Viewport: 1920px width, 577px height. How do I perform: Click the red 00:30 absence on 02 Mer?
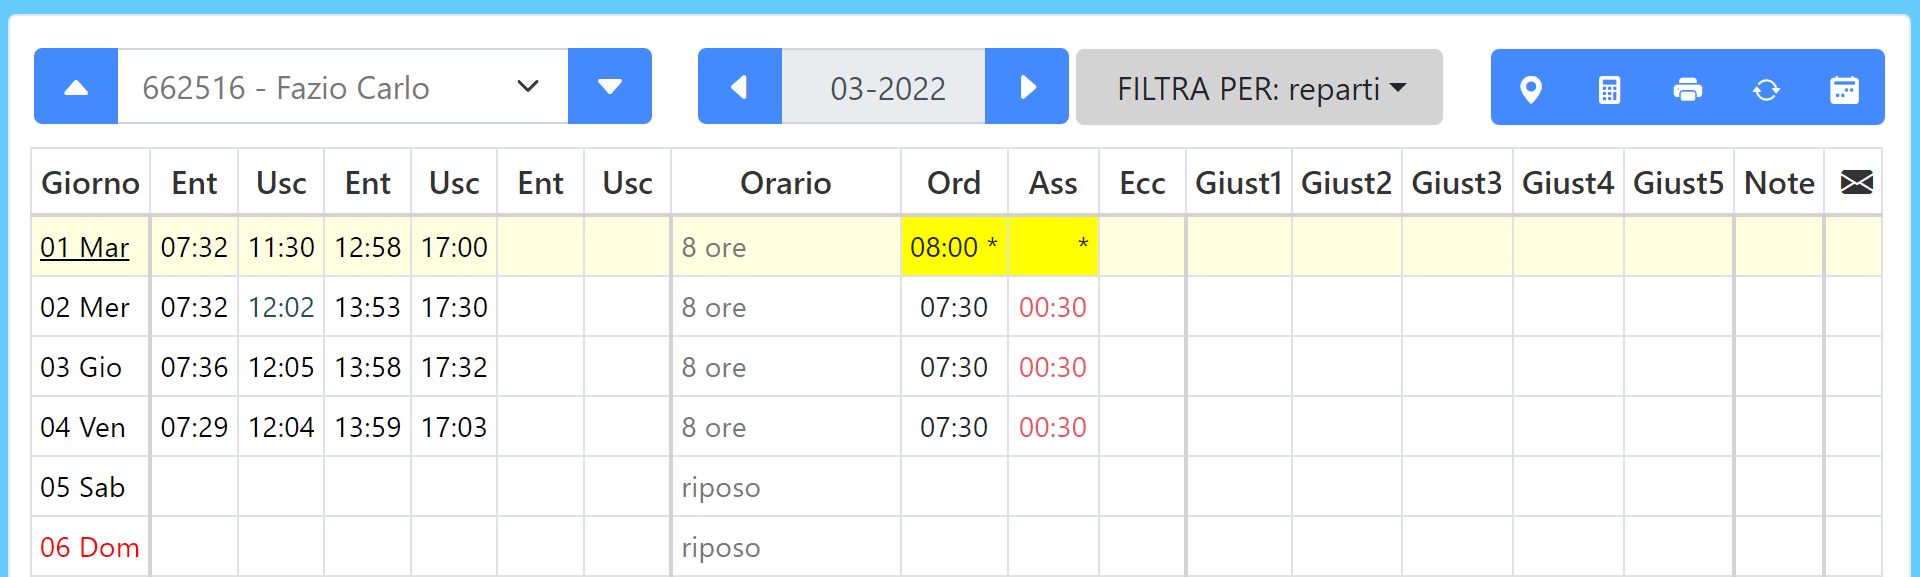1052,307
